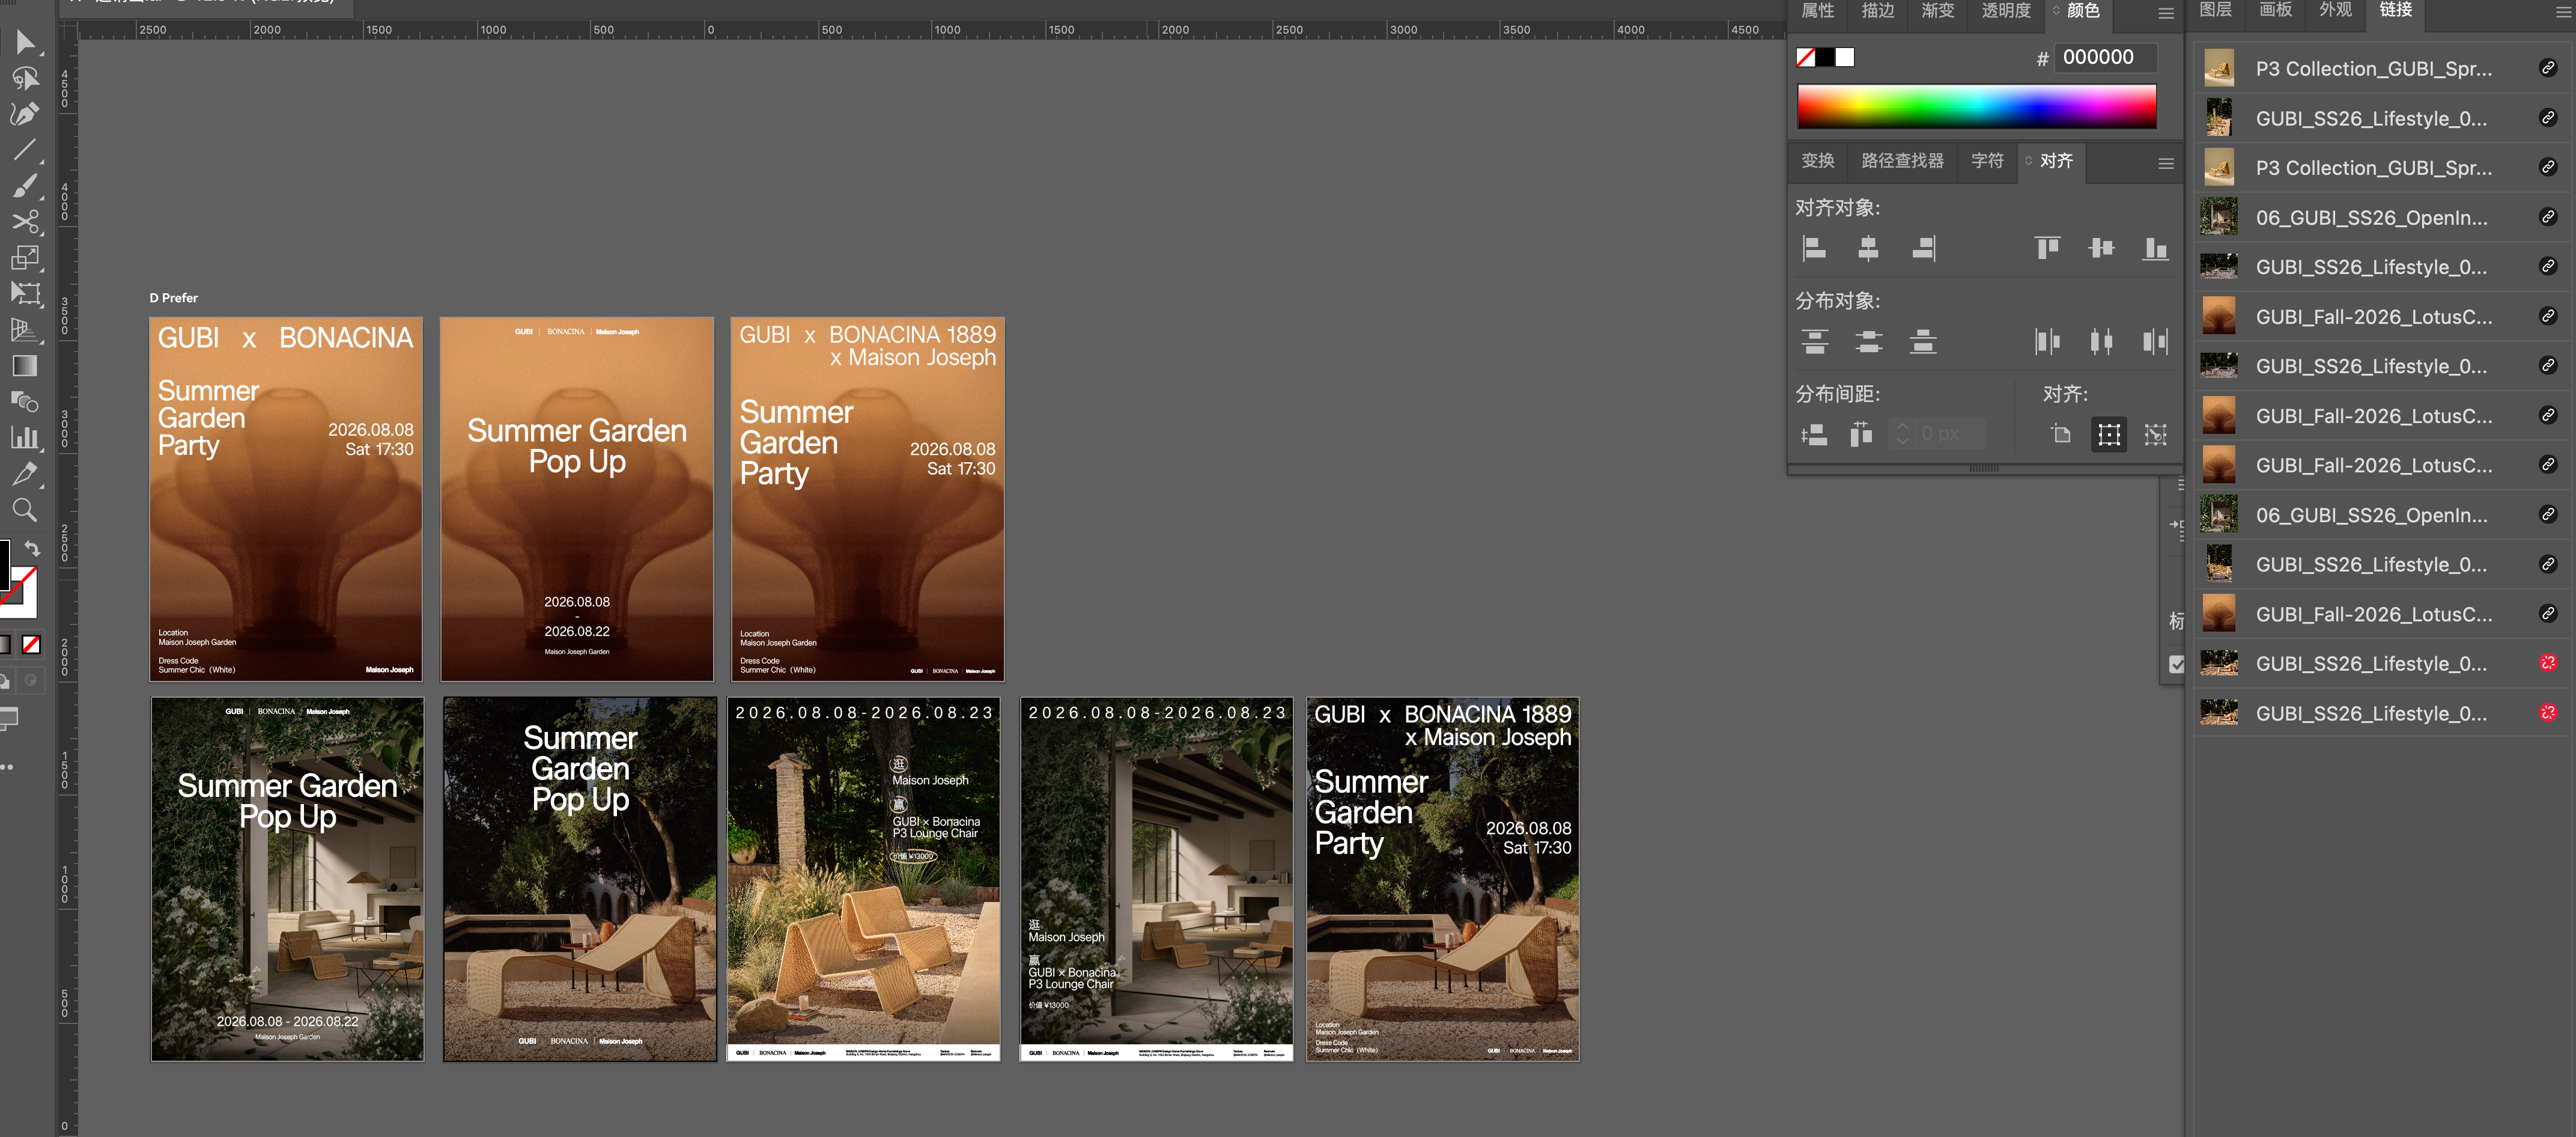The width and height of the screenshot is (2576, 1137).
Task: Select the Selection arrow tool
Action: click(x=25, y=42)
